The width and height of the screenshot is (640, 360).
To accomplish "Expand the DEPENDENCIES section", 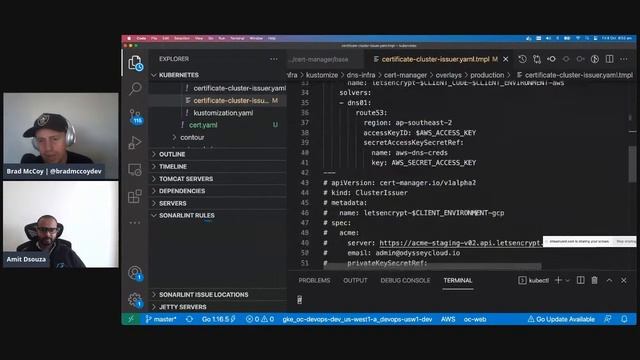I will (x=218, y=191).
